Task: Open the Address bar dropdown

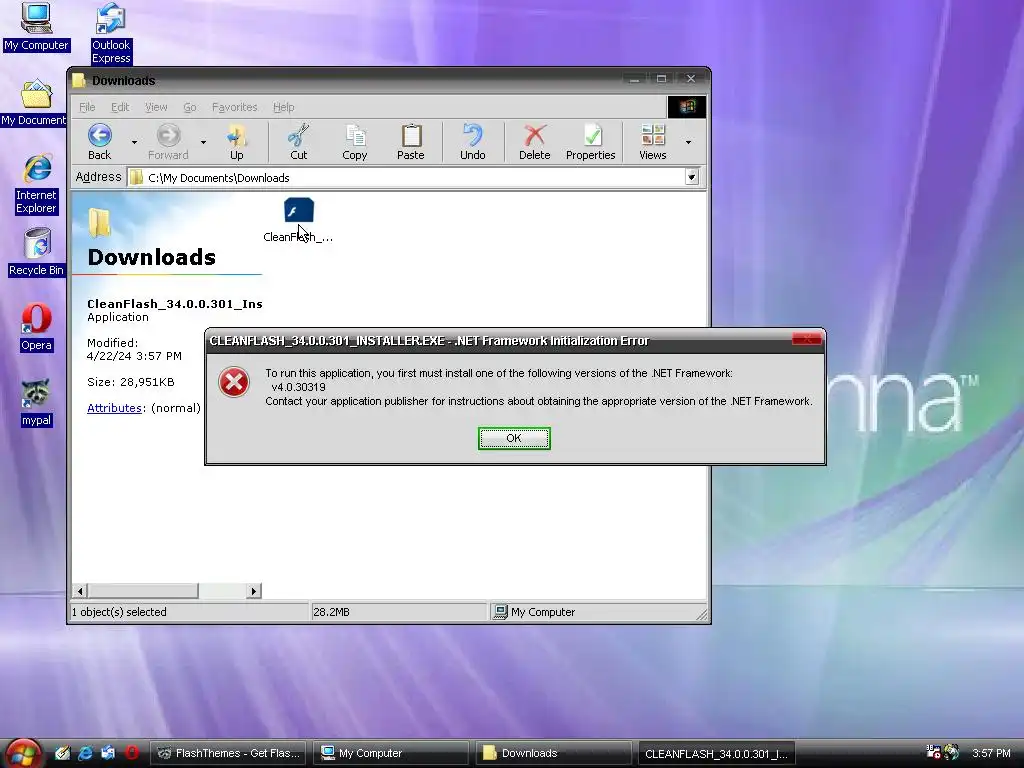Action: pyautogui.click(x=692, y=177)
